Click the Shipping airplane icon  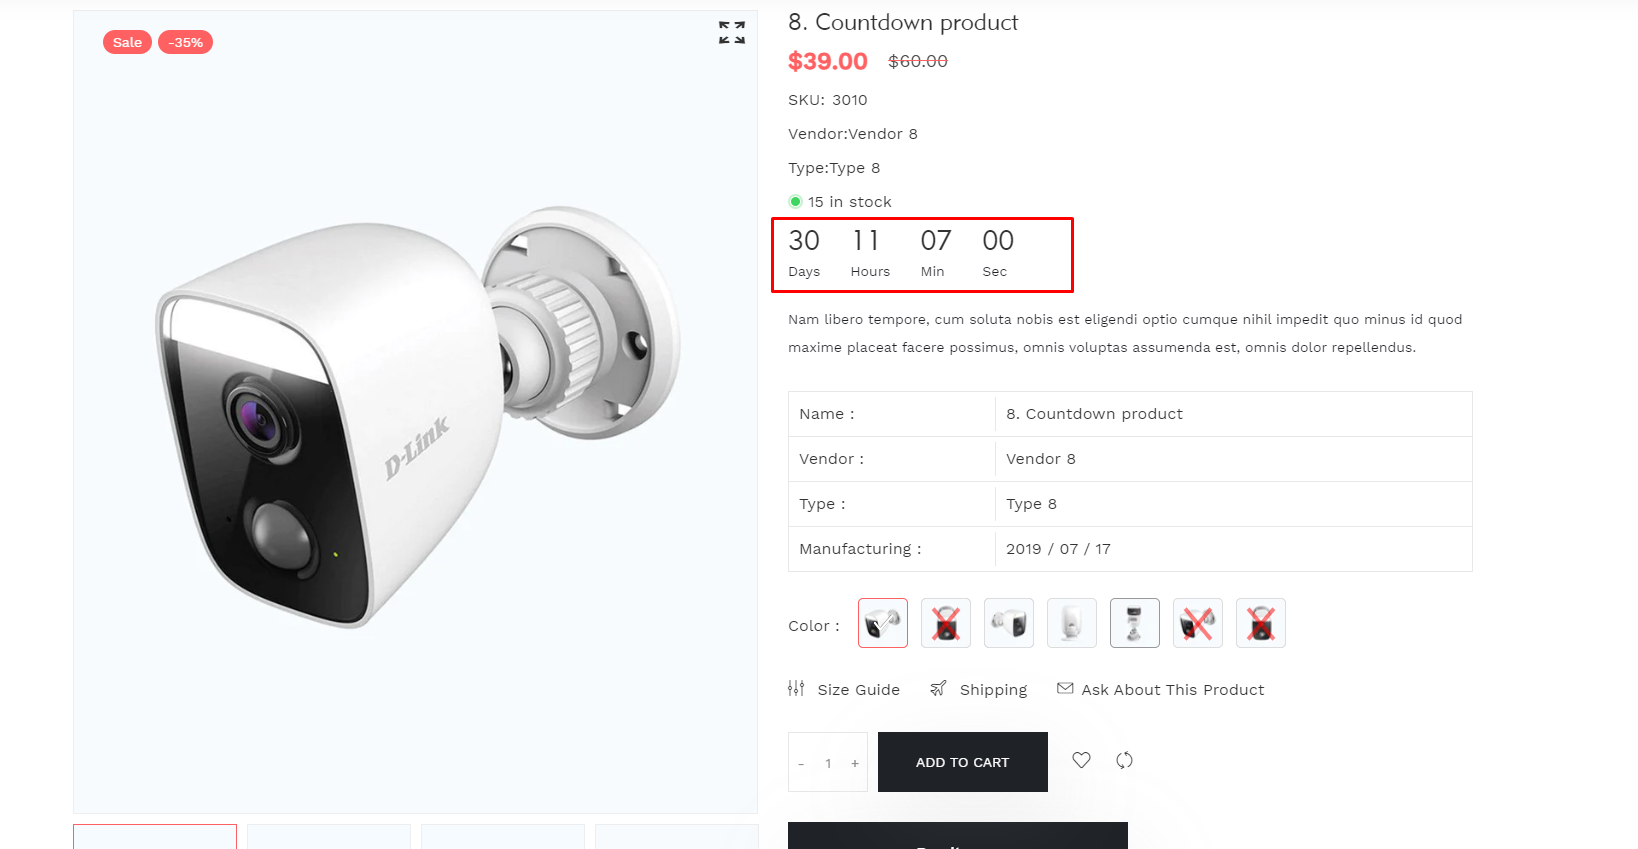tap(938, 688)
